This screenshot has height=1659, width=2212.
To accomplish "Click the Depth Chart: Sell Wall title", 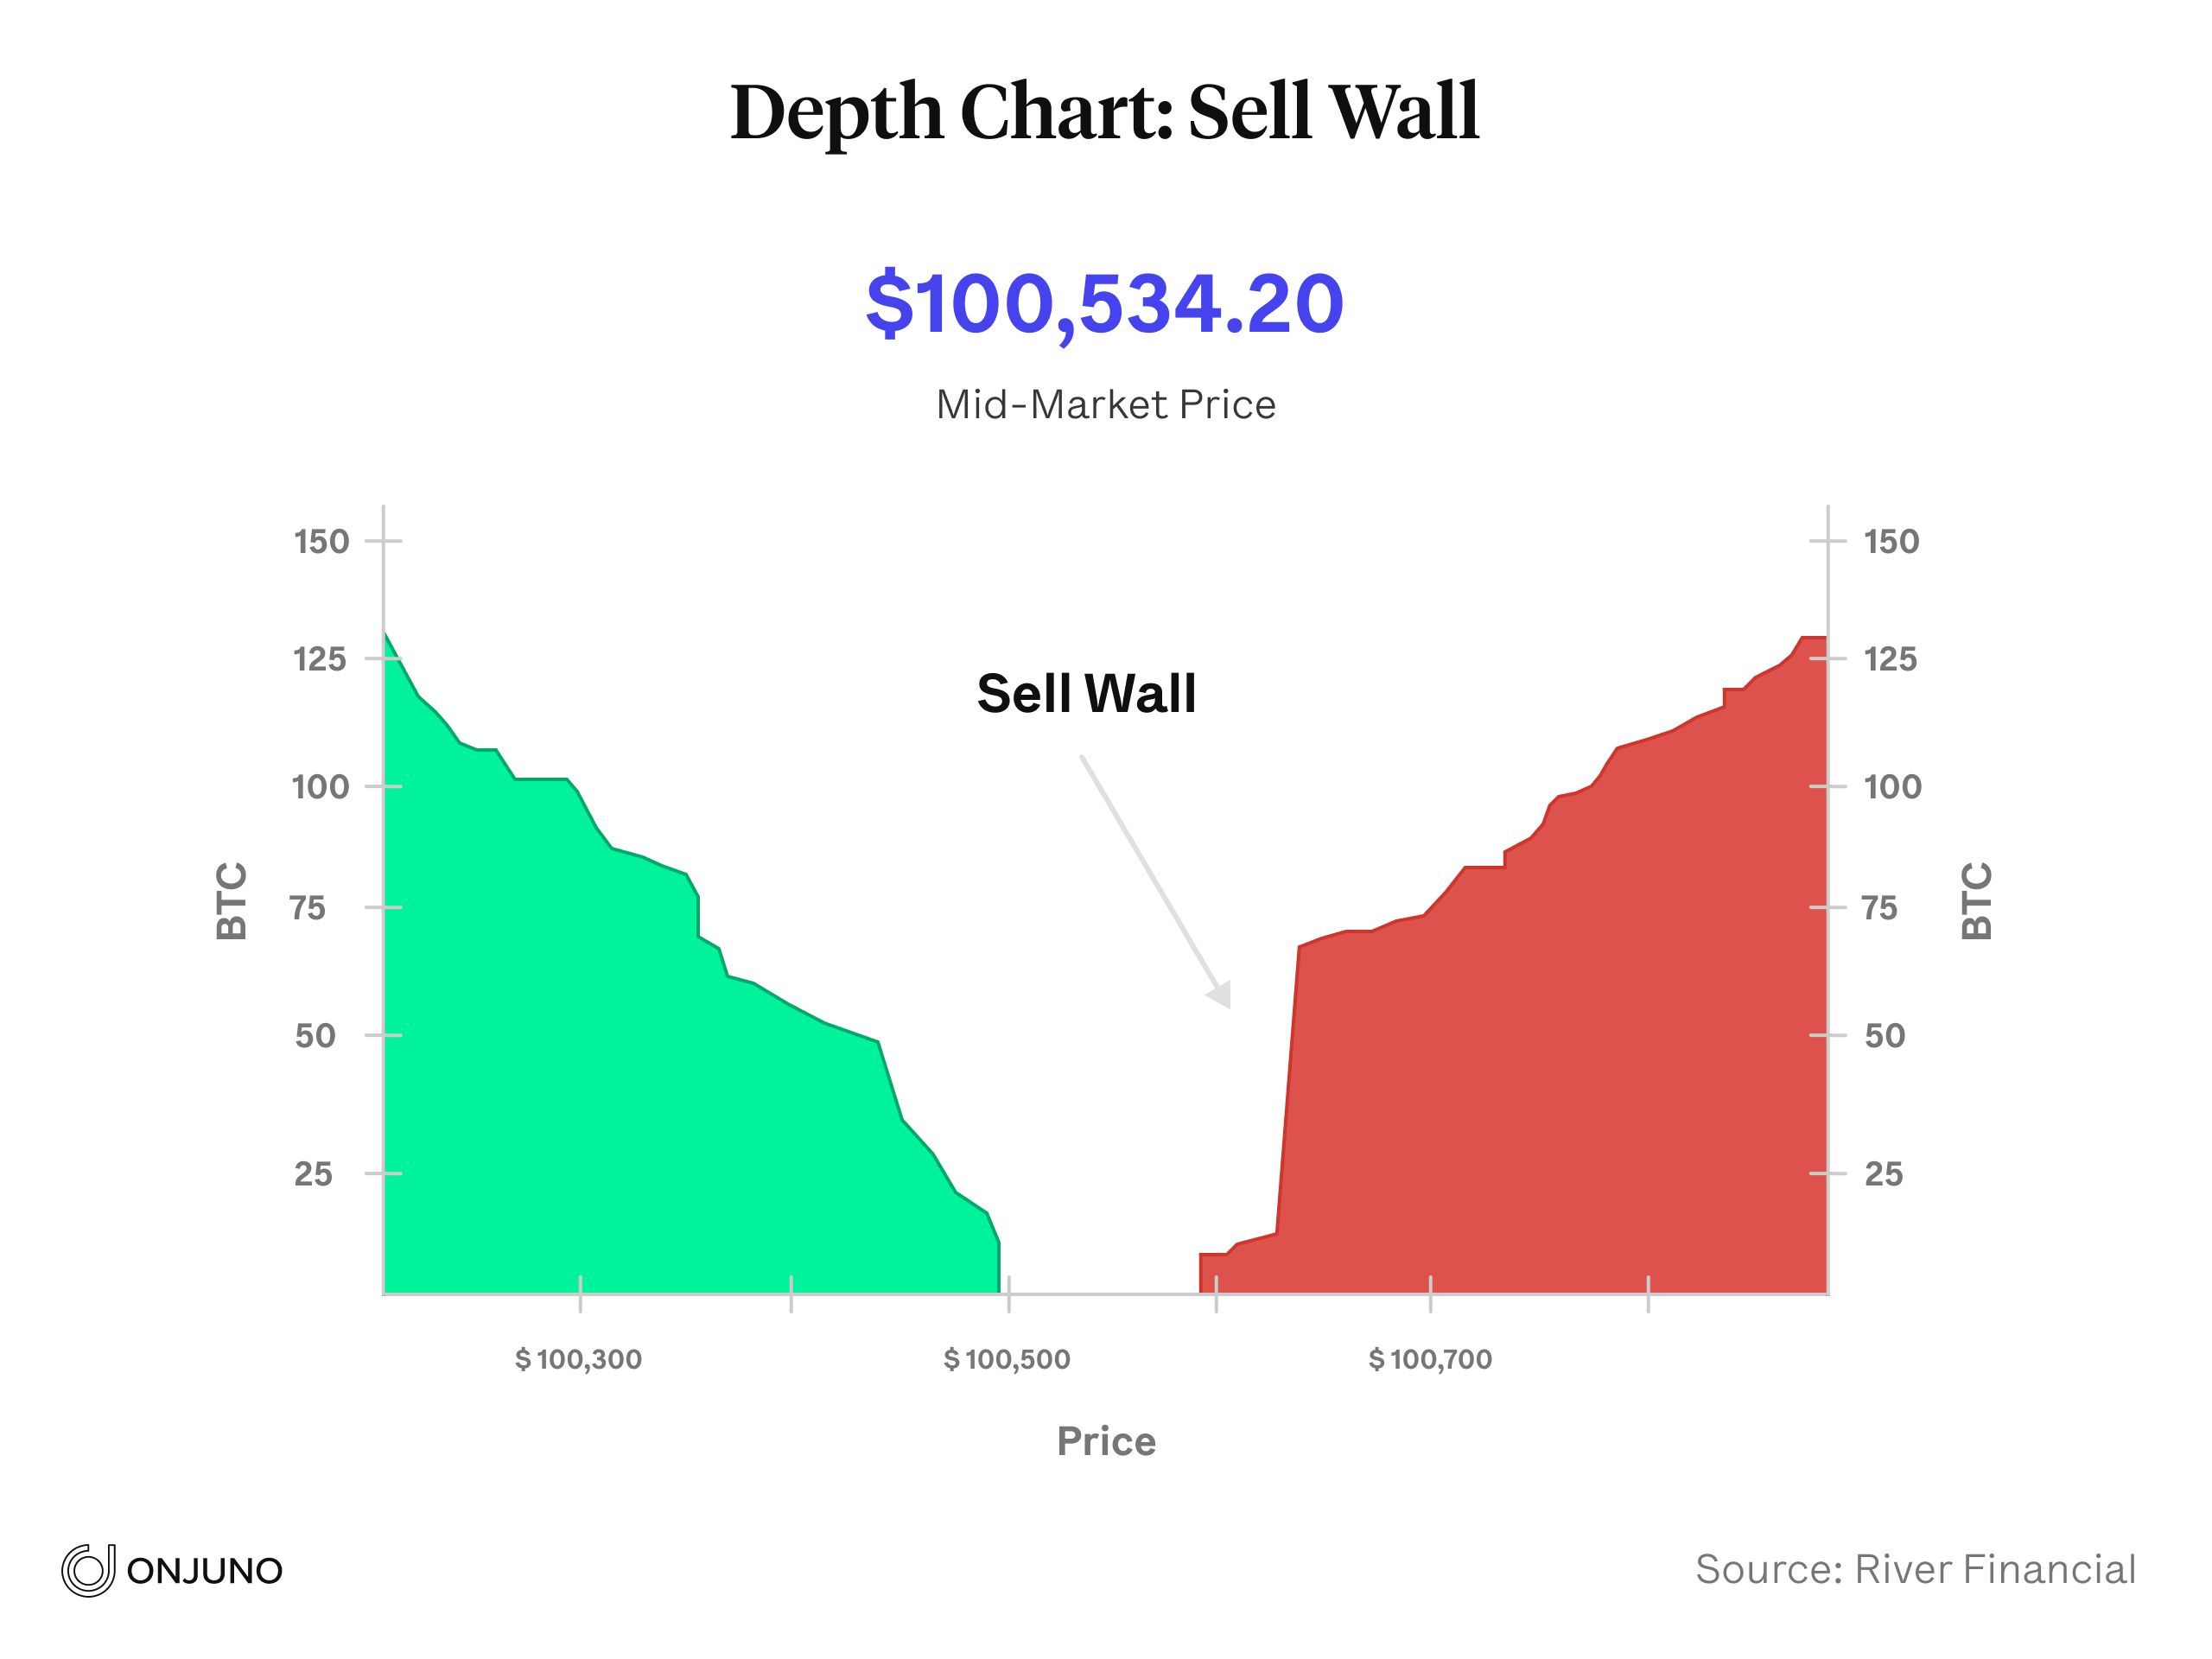I will point(1104,111).
